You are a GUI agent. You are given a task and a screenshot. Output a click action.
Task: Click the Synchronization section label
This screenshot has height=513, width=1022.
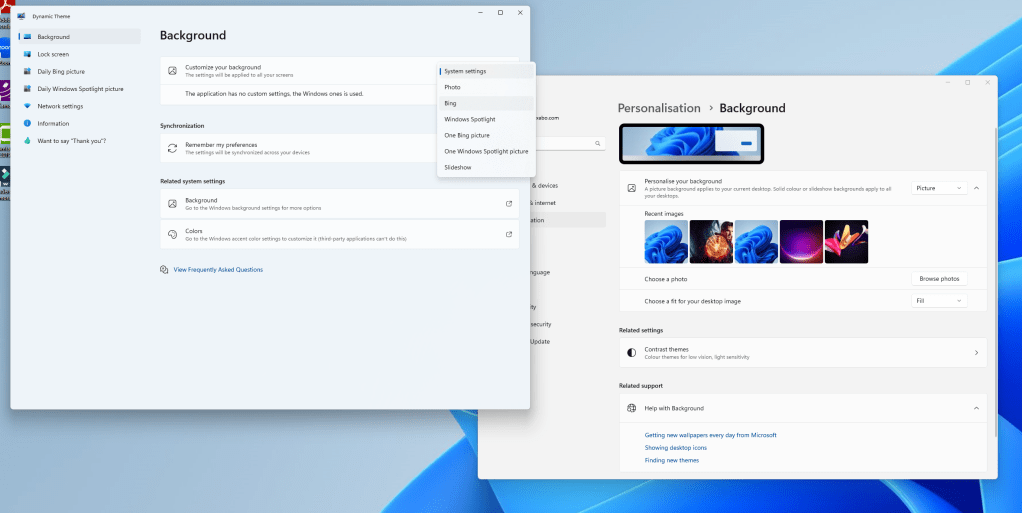182,126
